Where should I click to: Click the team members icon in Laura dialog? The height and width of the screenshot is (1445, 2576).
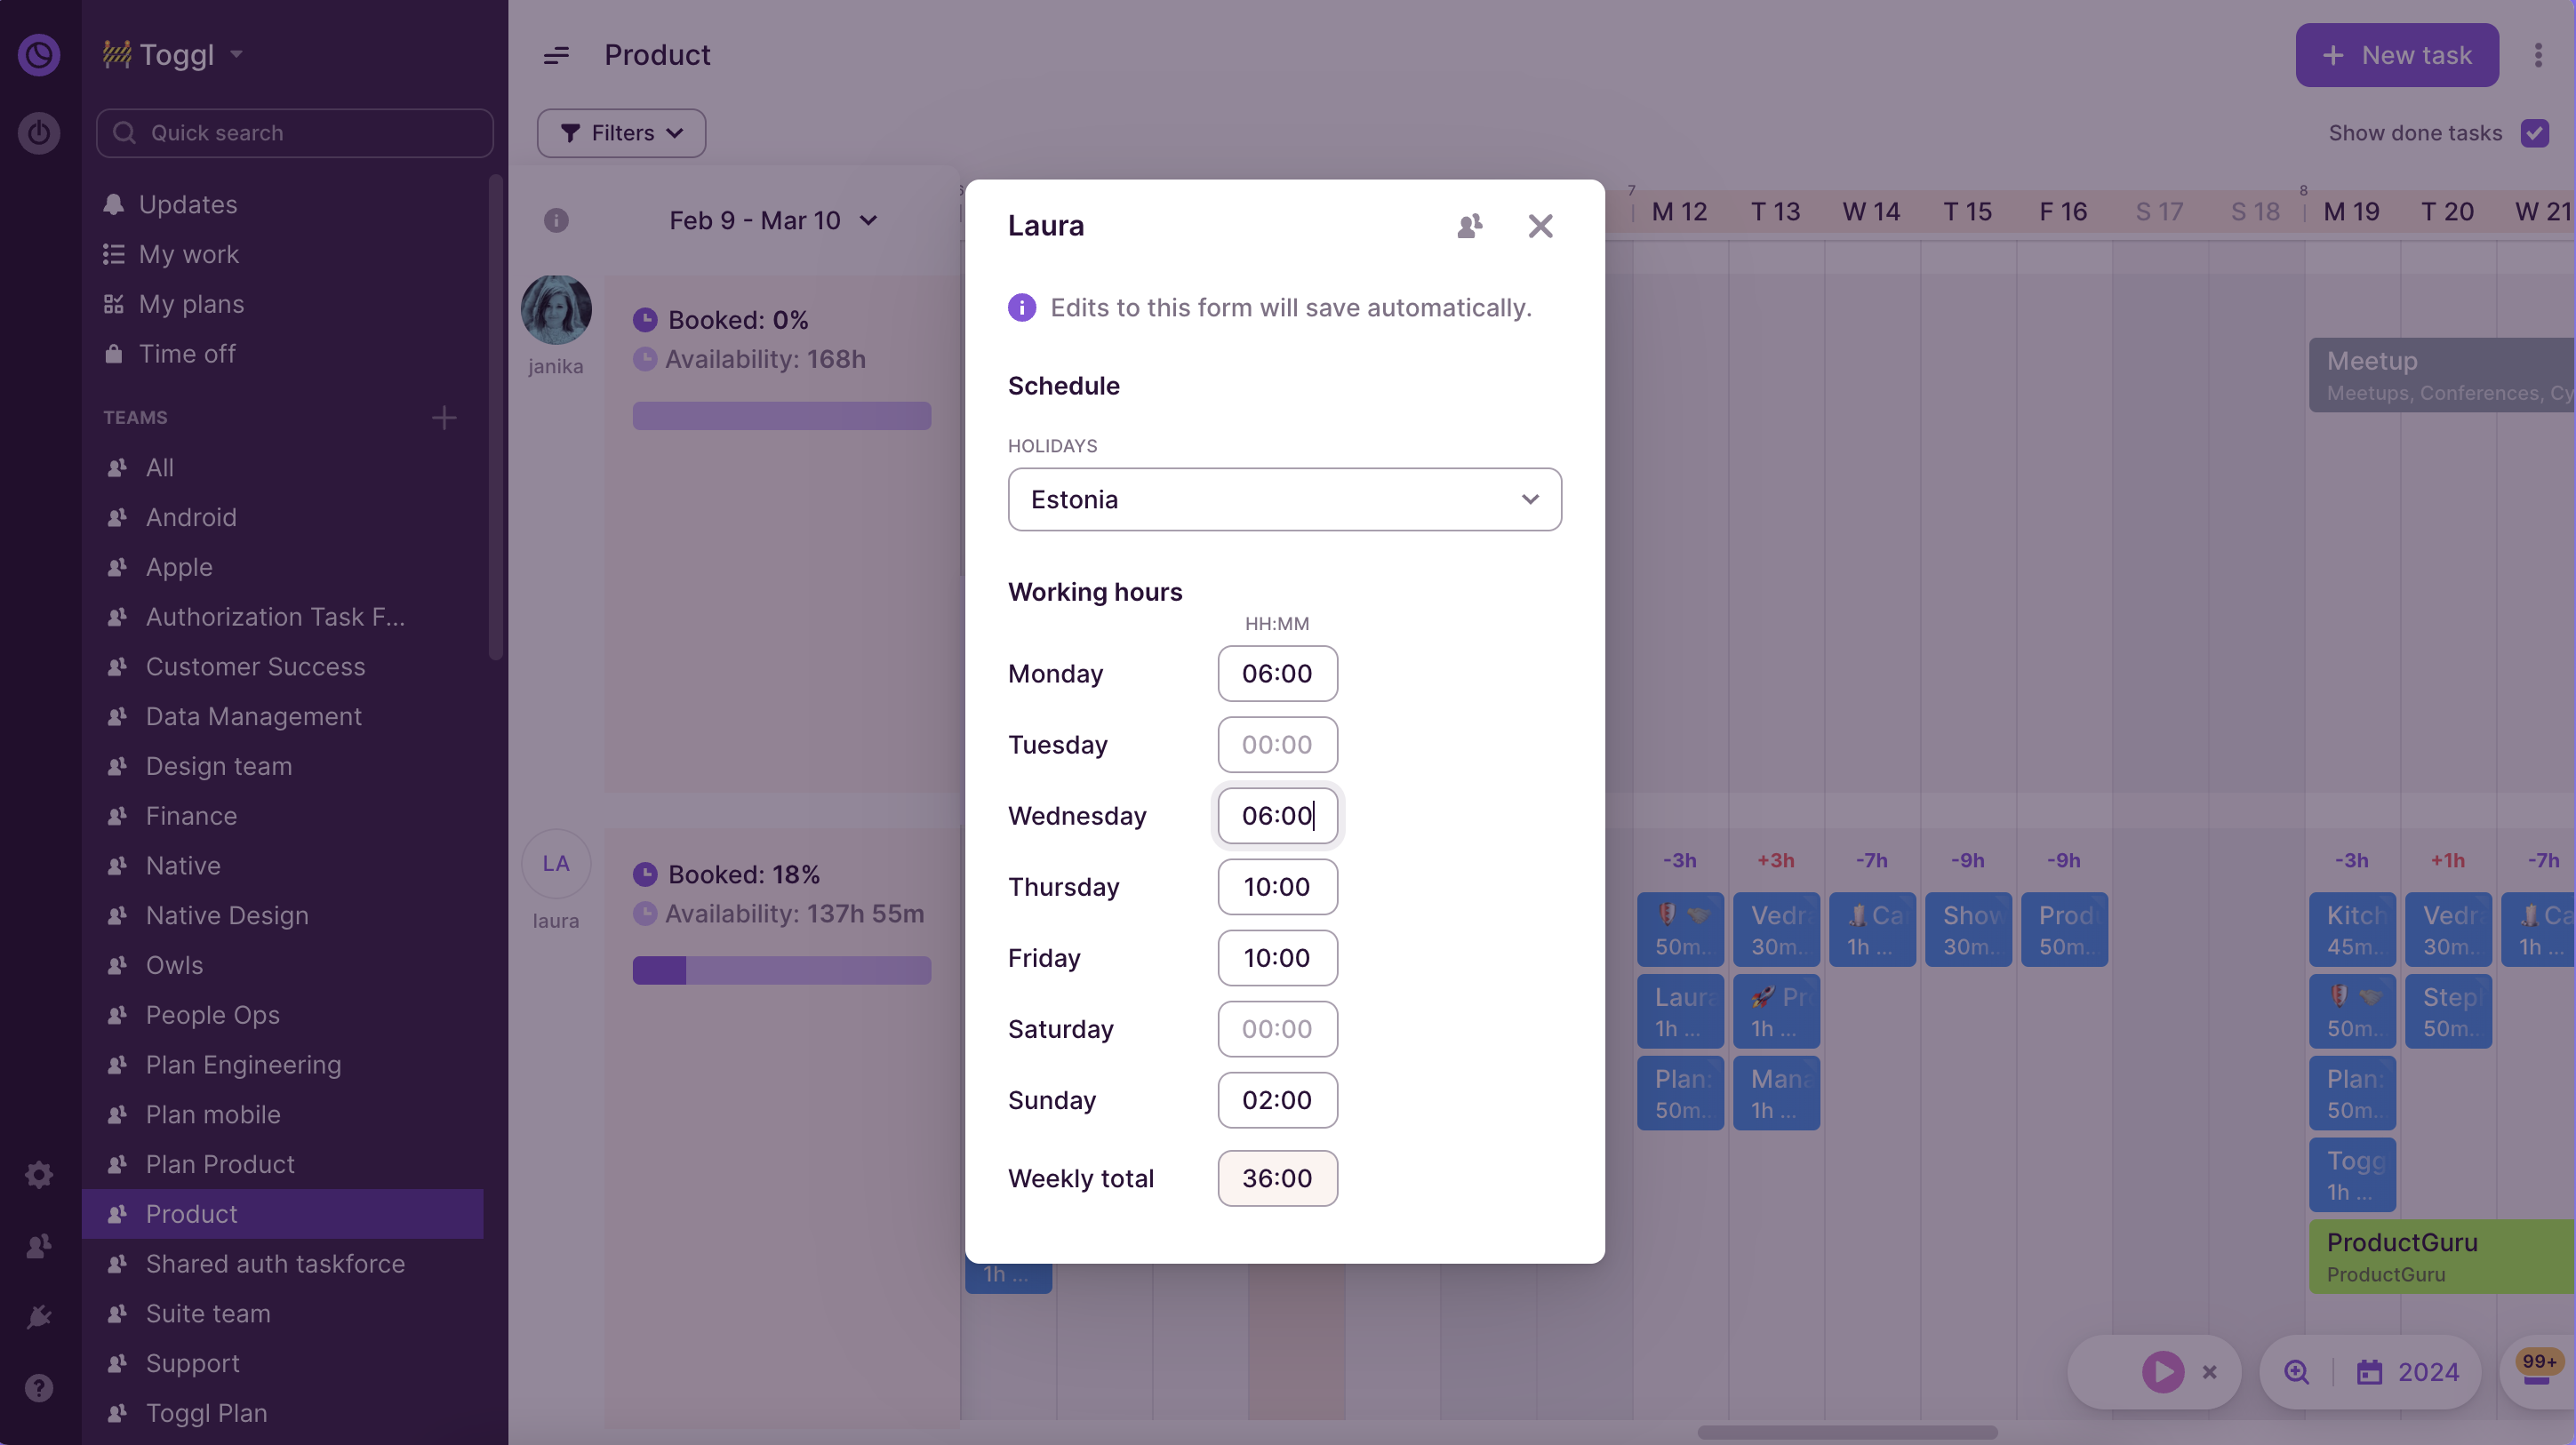[x=1469, y=226]
